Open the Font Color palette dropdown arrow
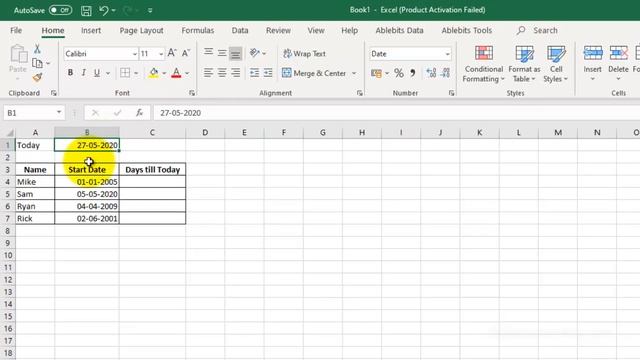 187,73
